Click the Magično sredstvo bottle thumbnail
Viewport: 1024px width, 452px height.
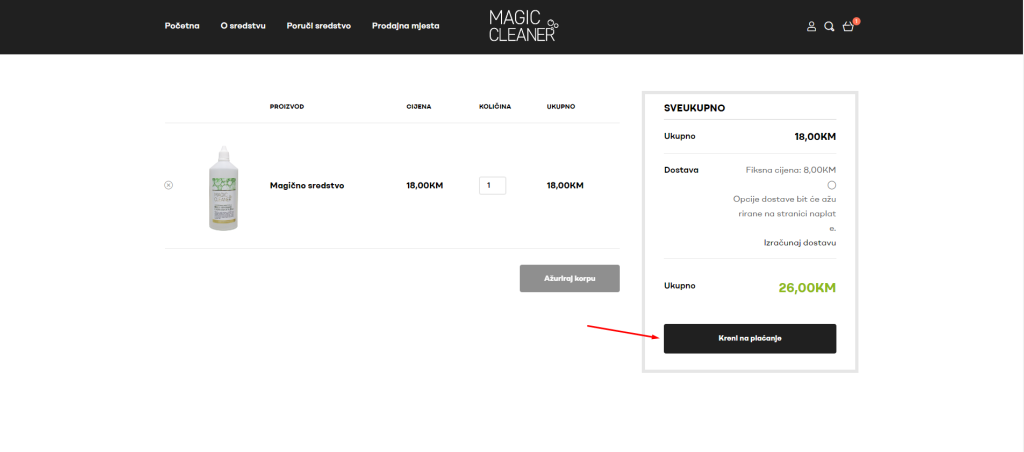tap(223, 187)
